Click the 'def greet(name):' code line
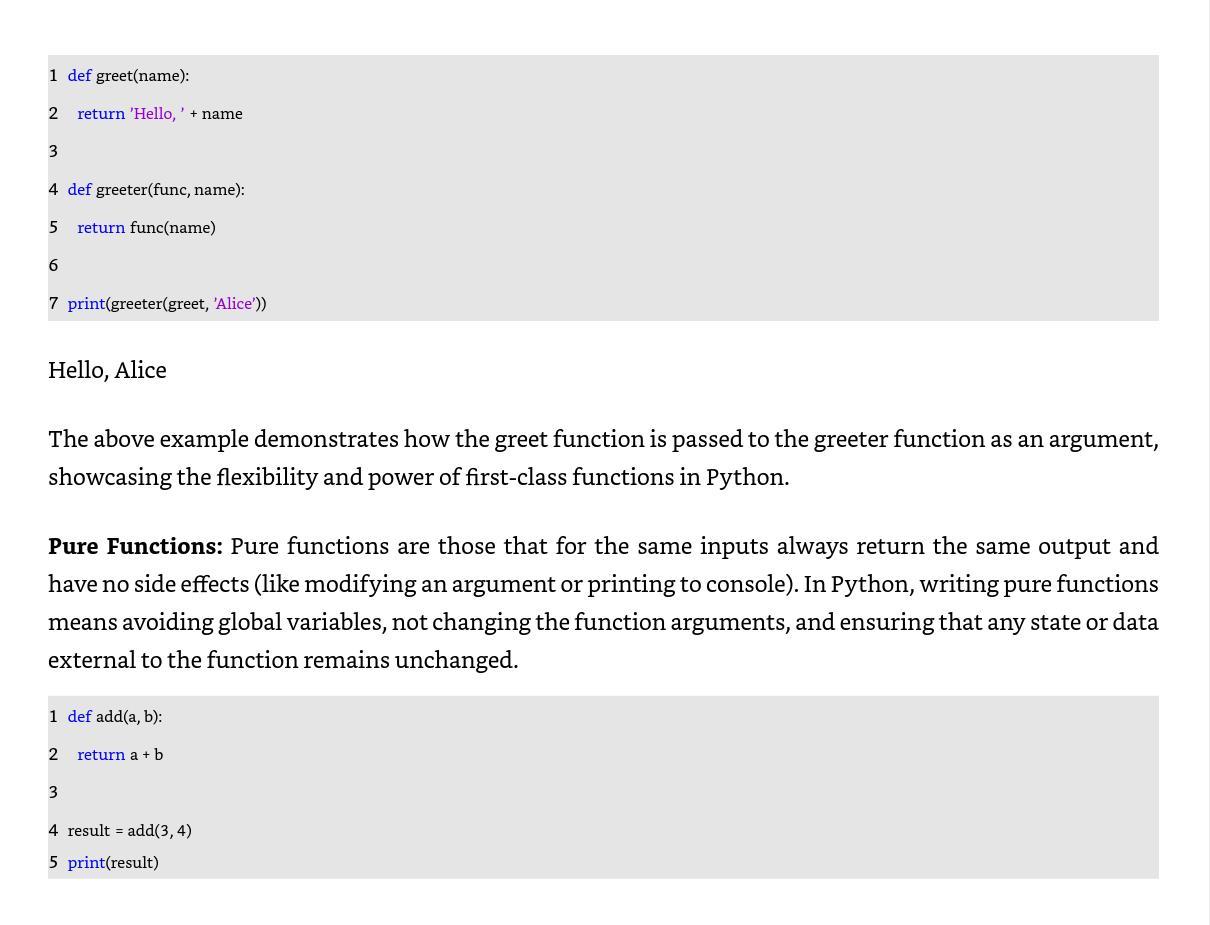Viewport: 1210px width, 925px height. coord(128,76)
